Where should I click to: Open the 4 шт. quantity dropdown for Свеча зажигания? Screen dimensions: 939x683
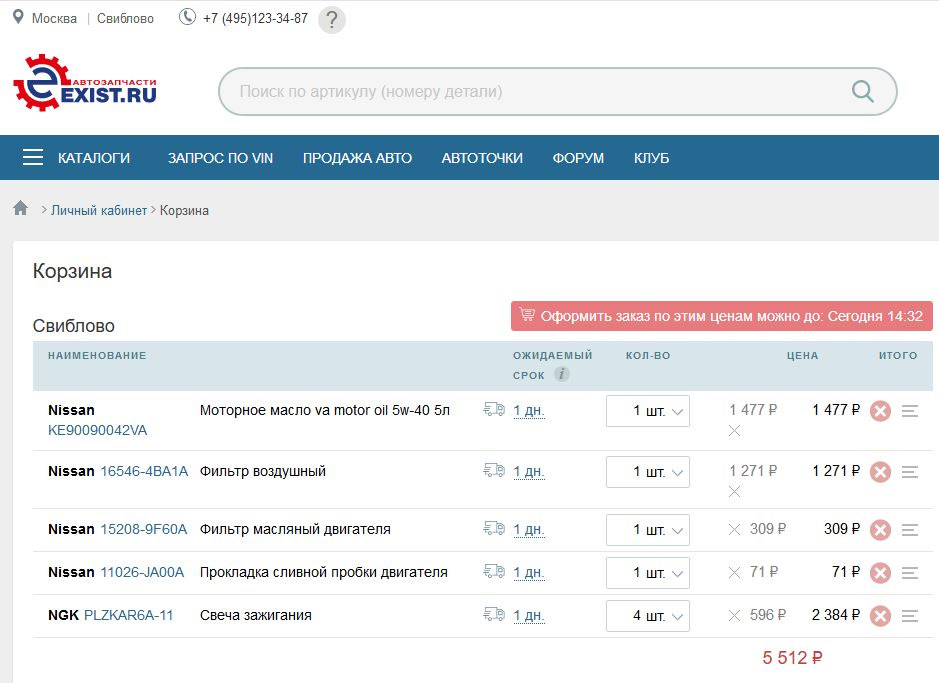coord(648,616)
